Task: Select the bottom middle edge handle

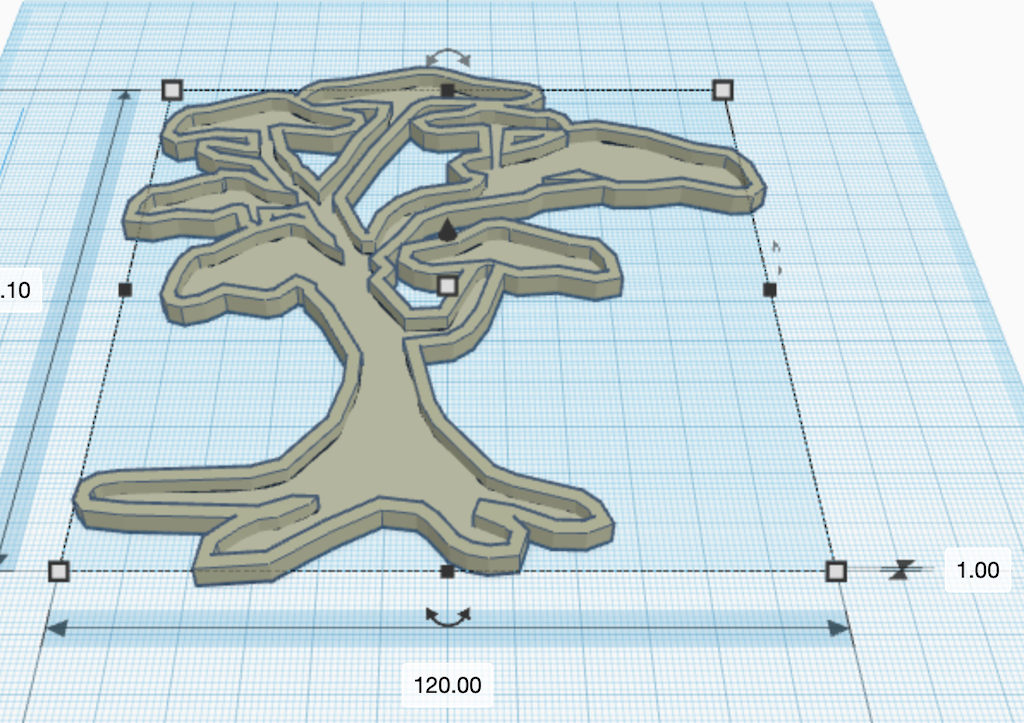Action: pos(448,571)
